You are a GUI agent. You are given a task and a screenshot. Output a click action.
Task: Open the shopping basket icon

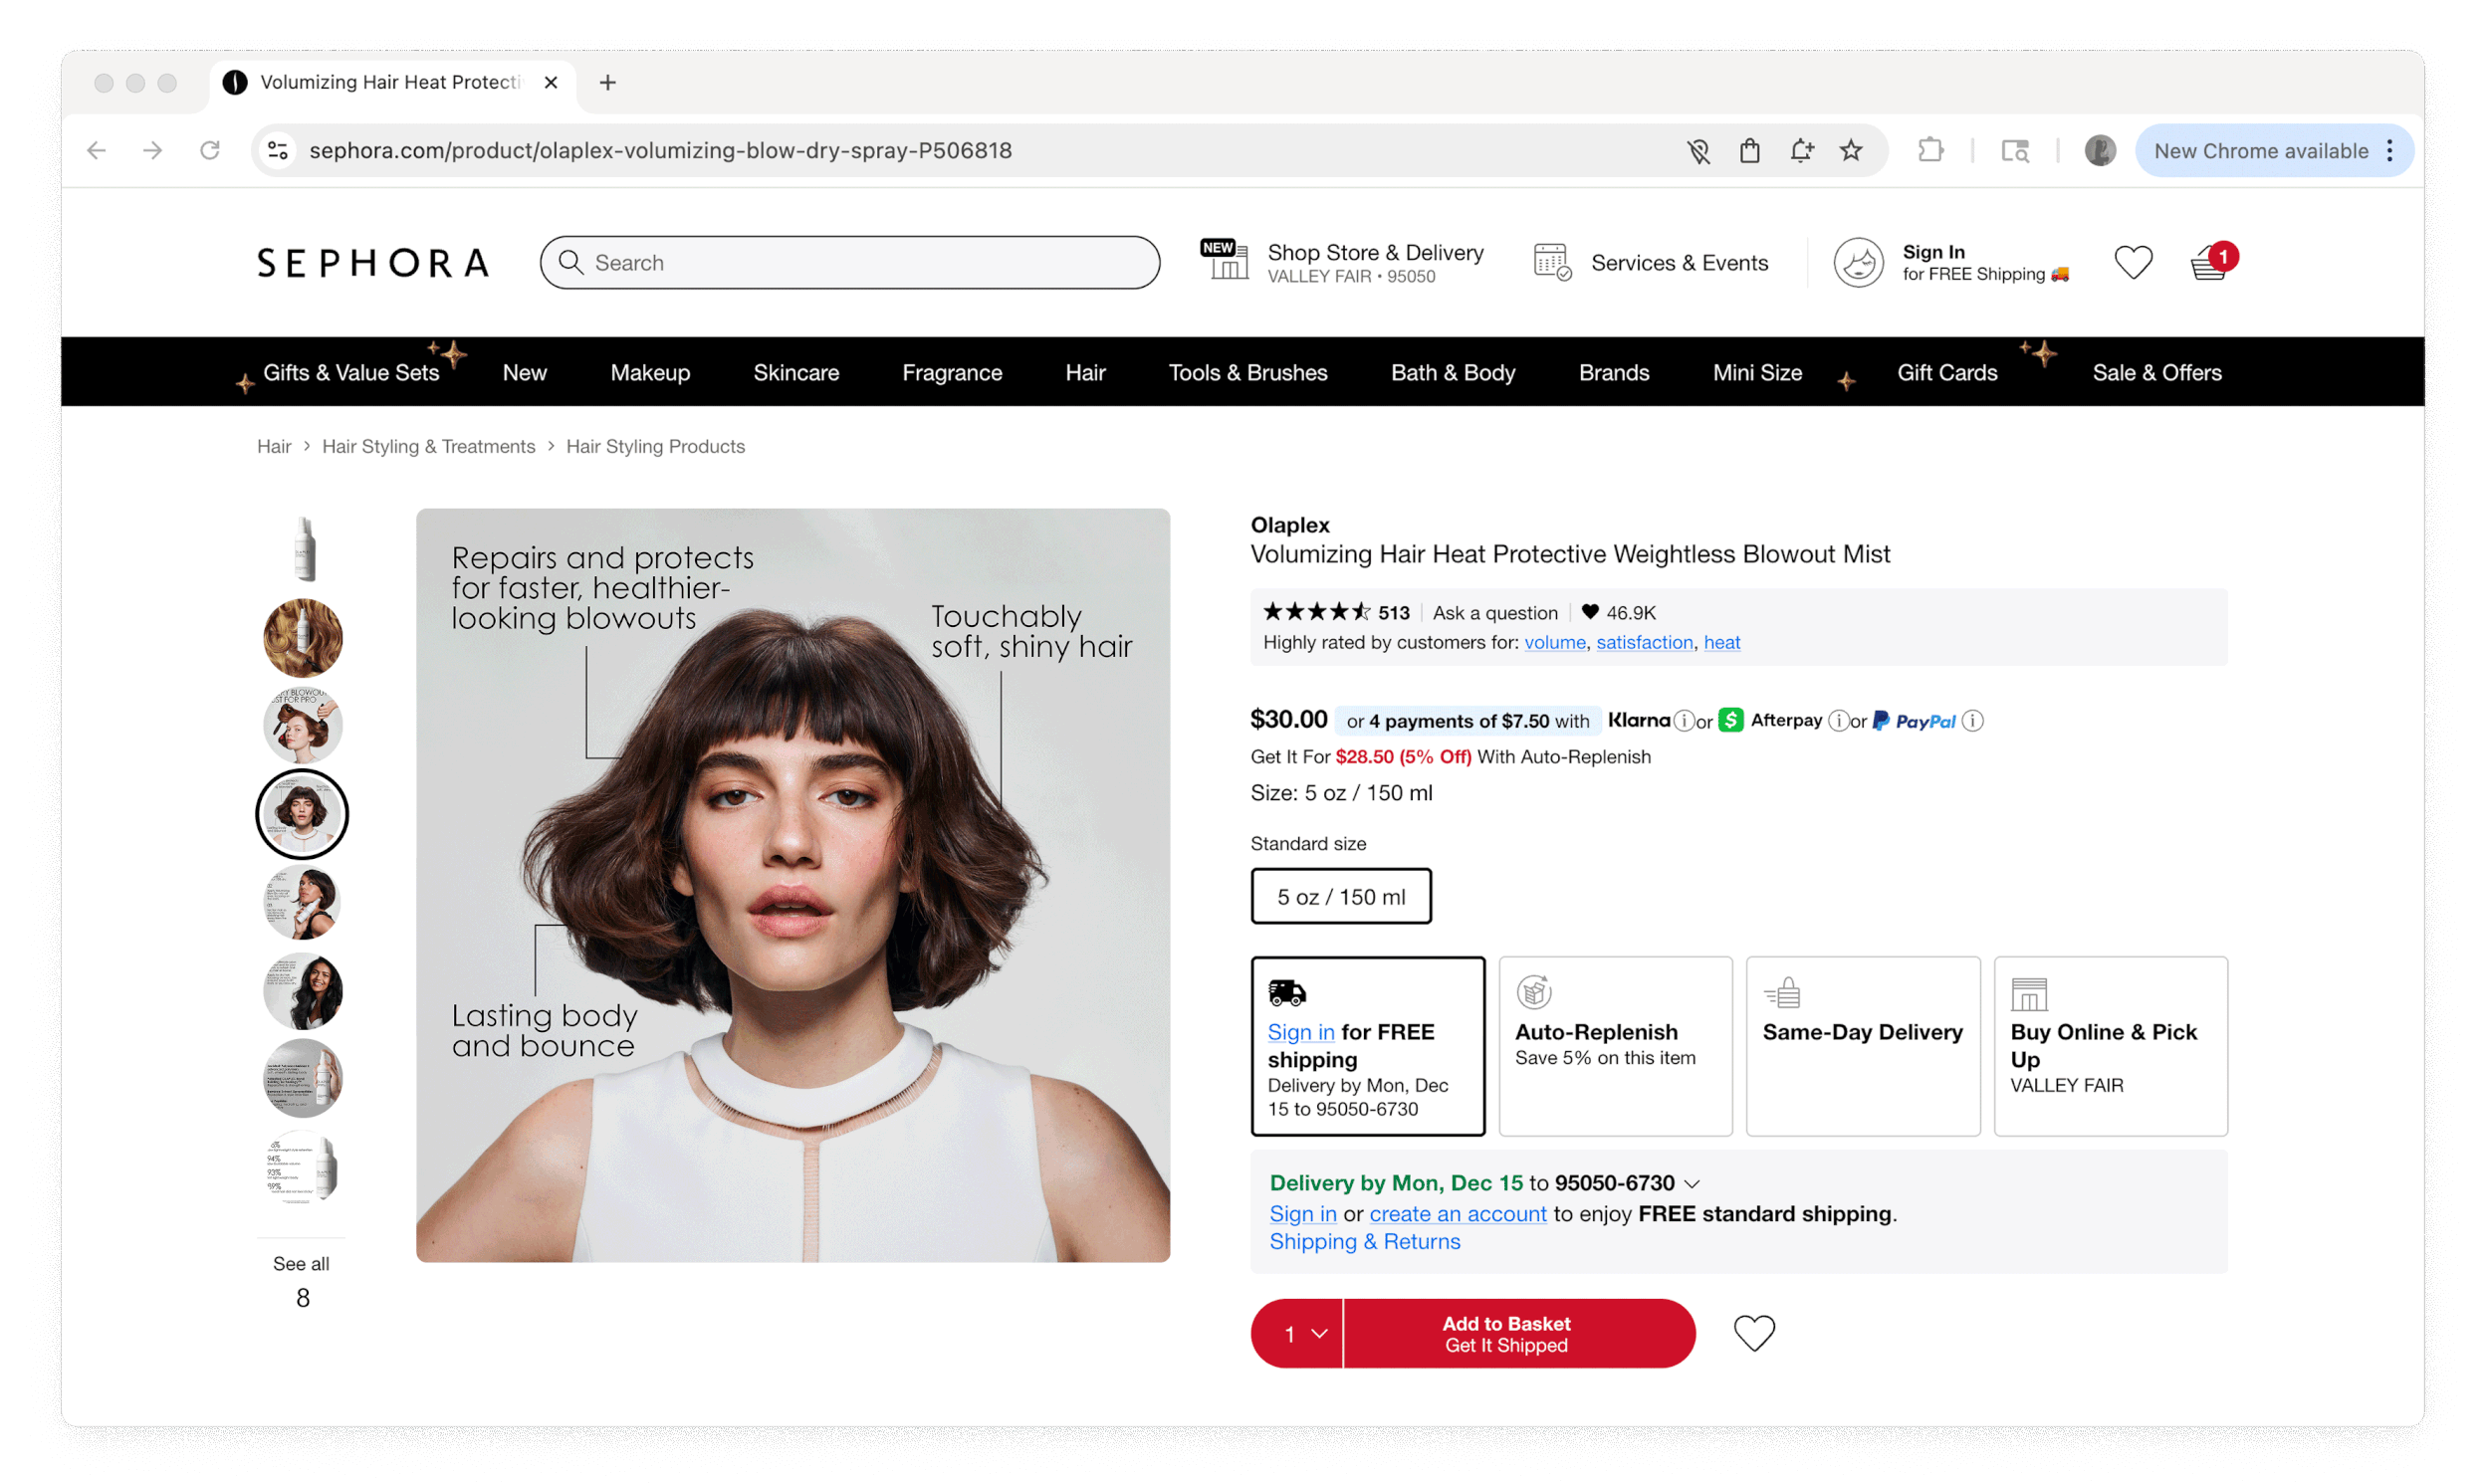[x=2207, y=264]
